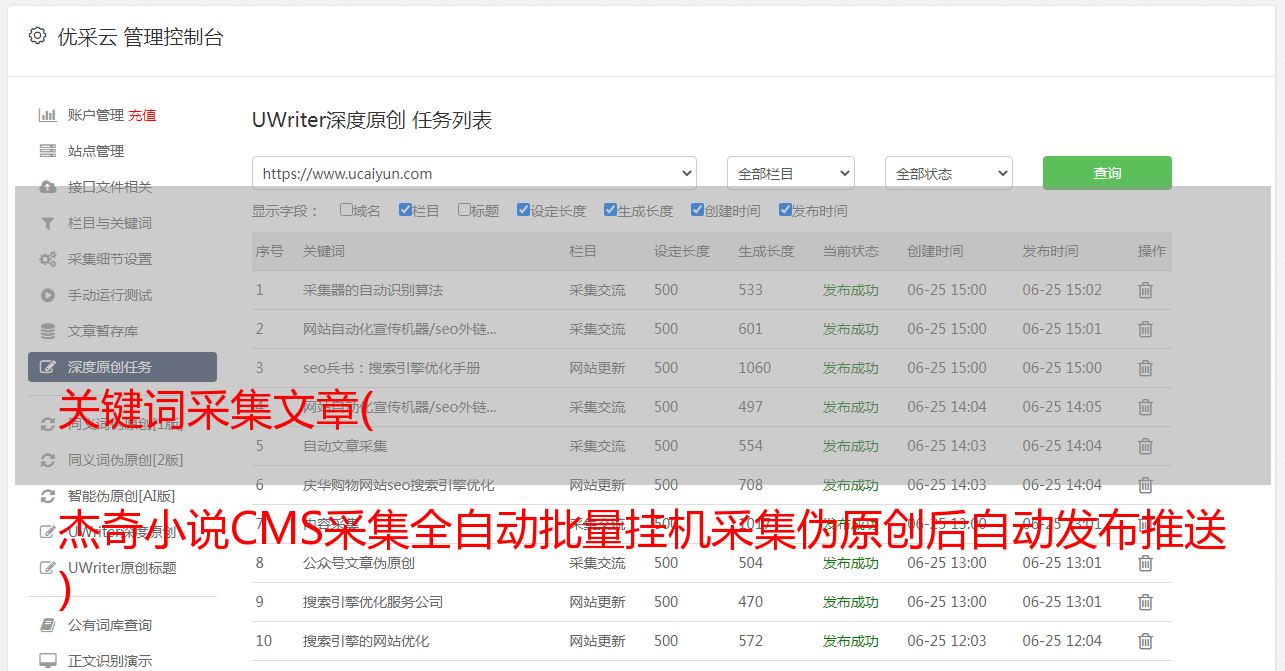Click the gear icon beside 优采云 管理控制台
Screen dimensions: 1285x671
tap(37, 36)
